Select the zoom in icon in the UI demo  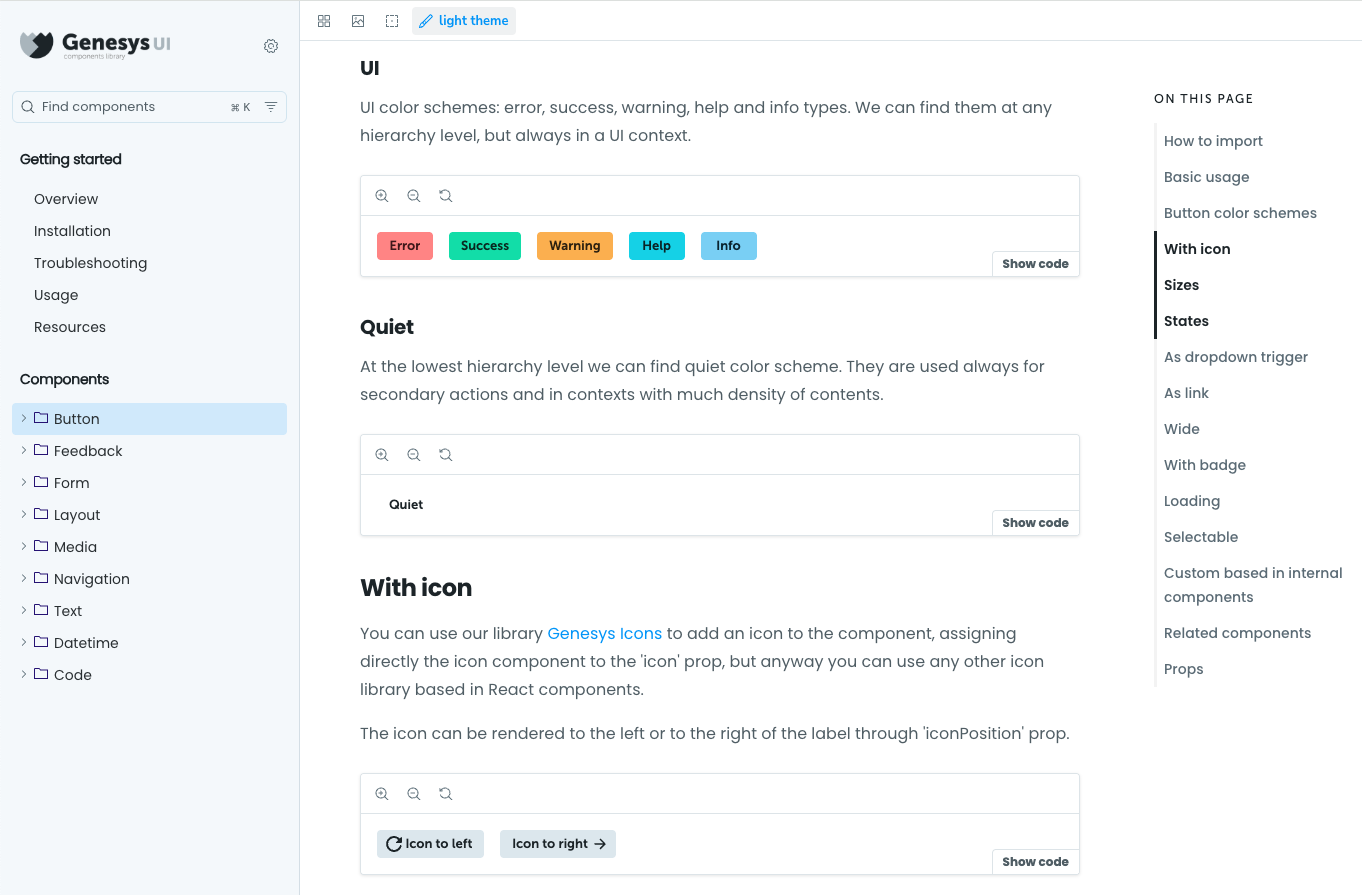point(382,195)
